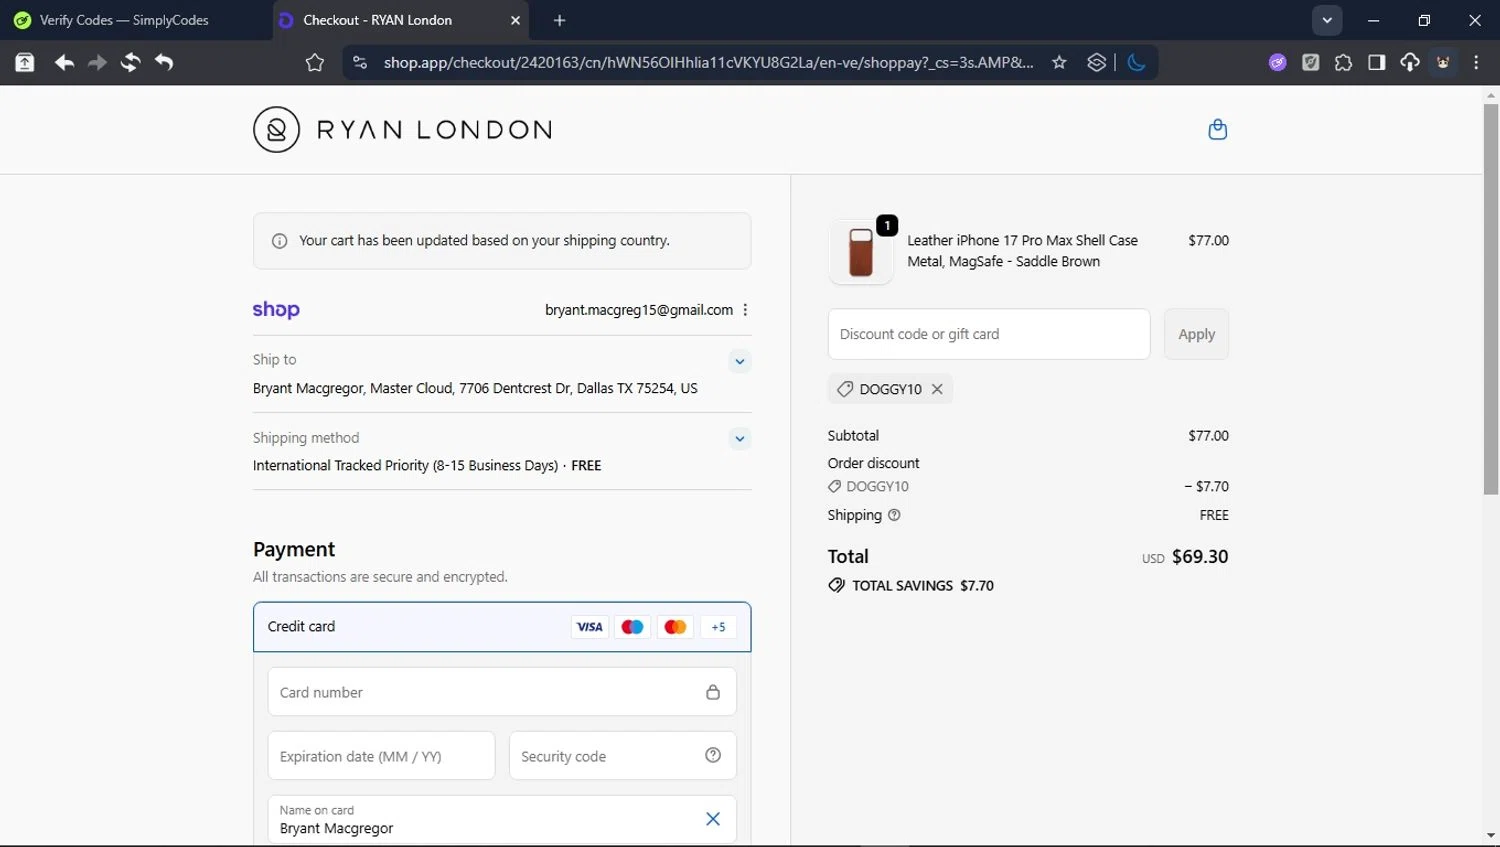Go back to the previous page
The width and height of the screenshot is (1500, 847).
(64, 62)
